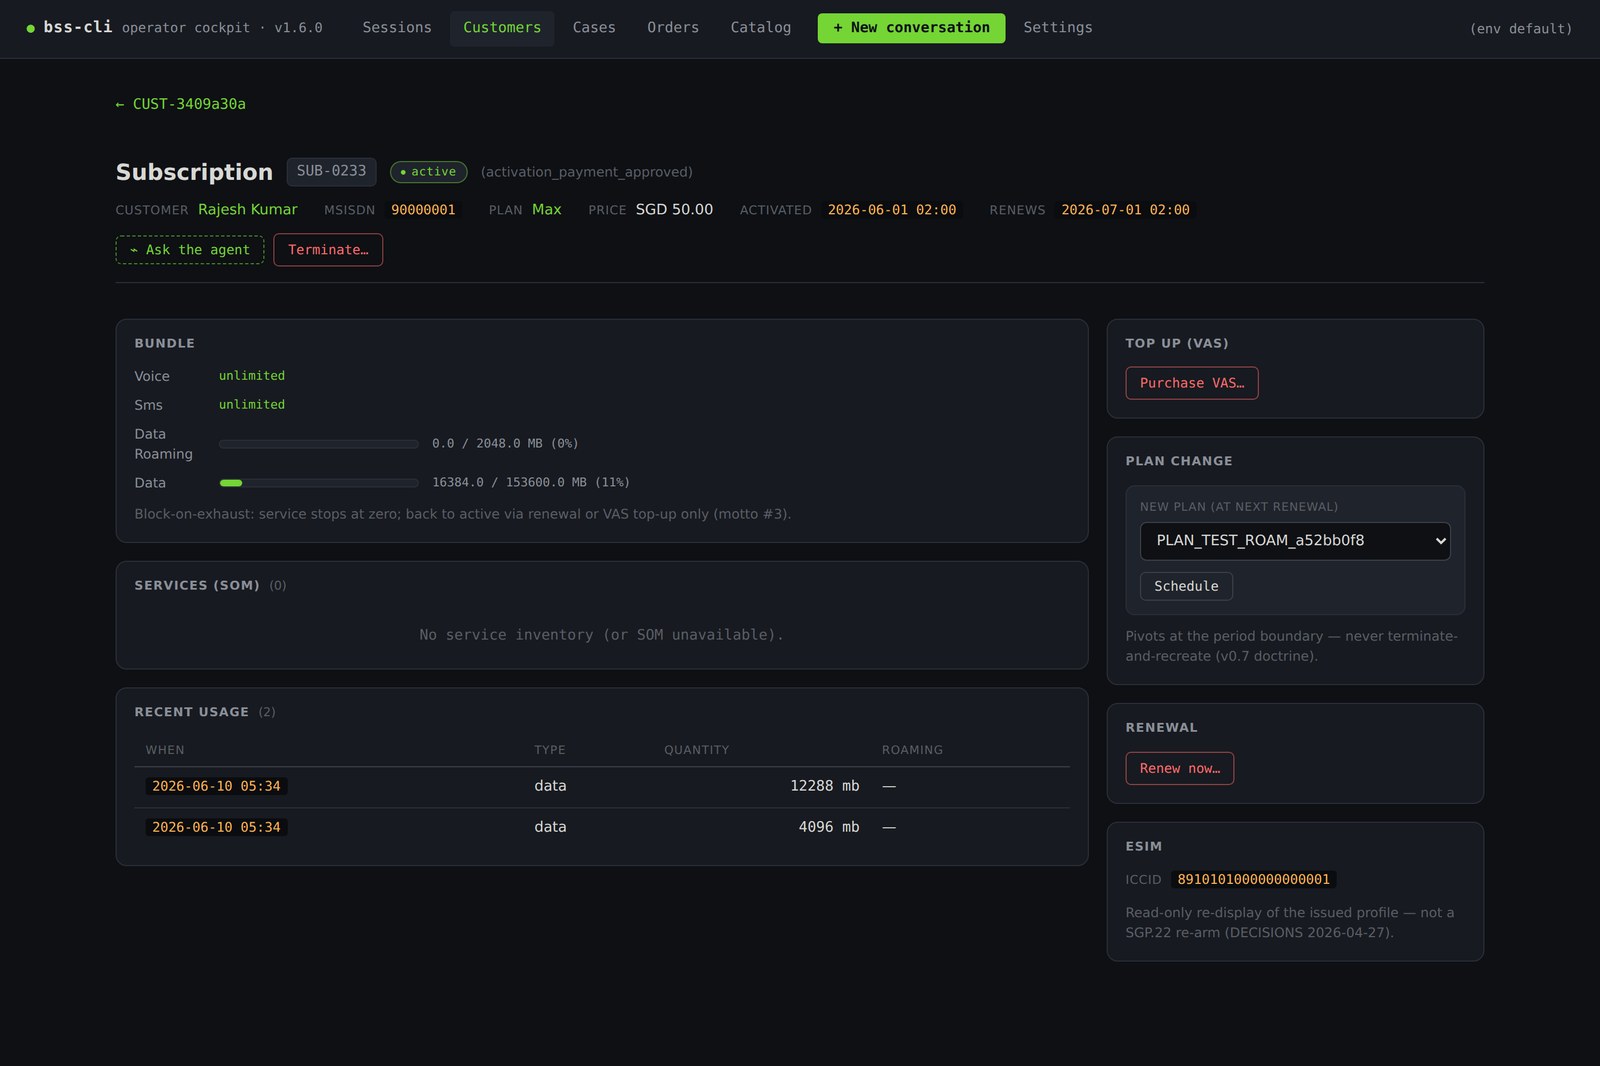The height and width of the screenshot is (1066, 1600).
Task: Click the Schedule plan change button
Action: (x=1186, y=586)
